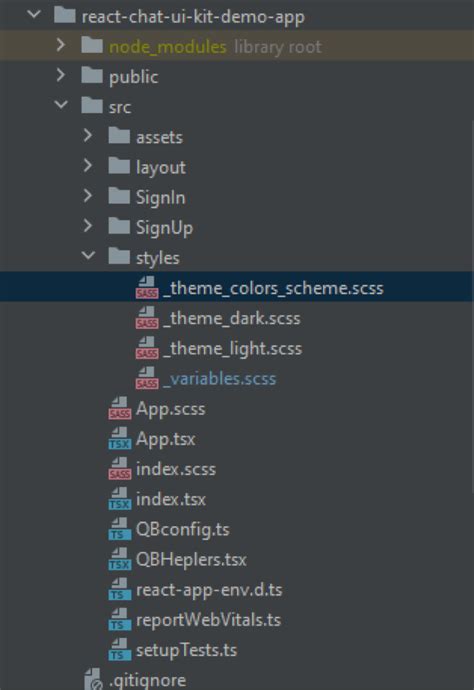Image resolution: width=474 pixels, height=690 pixels.
Task: Expand the SignUp folder chevron
Action: [x=88, y=226]
